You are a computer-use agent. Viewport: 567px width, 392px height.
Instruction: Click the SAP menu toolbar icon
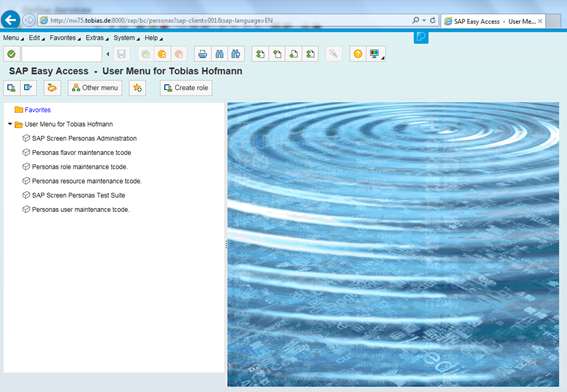28,88
